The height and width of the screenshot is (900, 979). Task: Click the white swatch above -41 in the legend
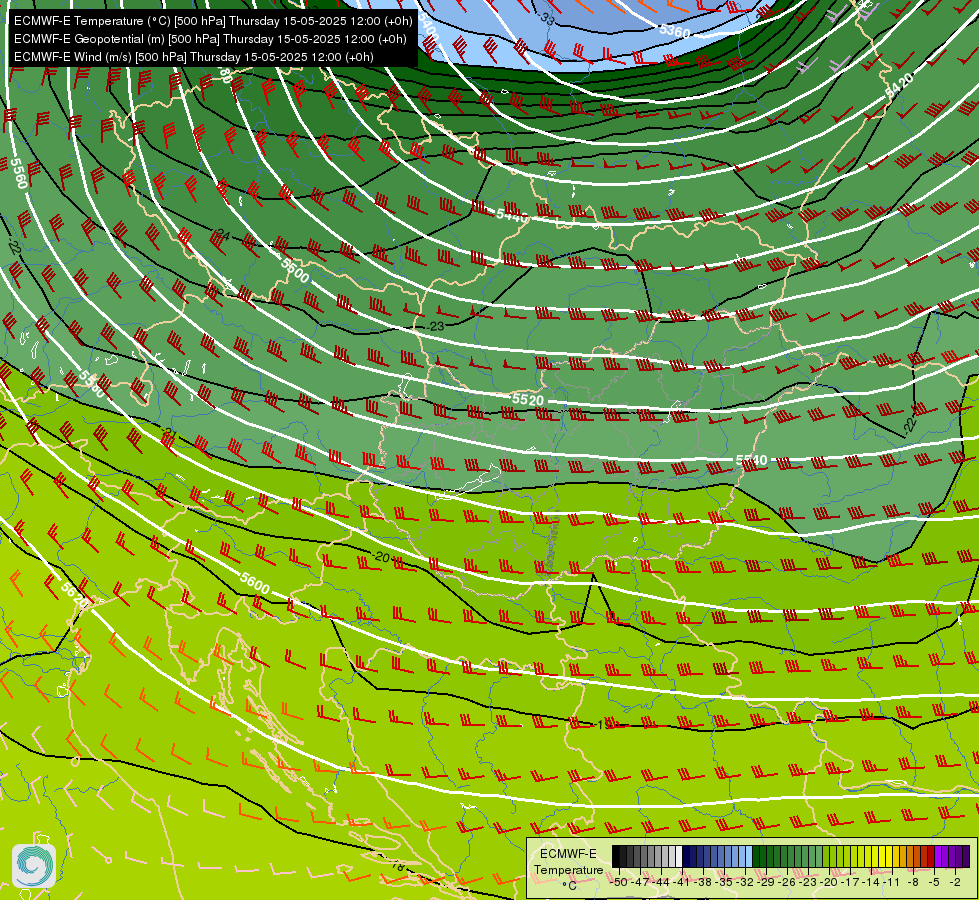pos(679,856)
